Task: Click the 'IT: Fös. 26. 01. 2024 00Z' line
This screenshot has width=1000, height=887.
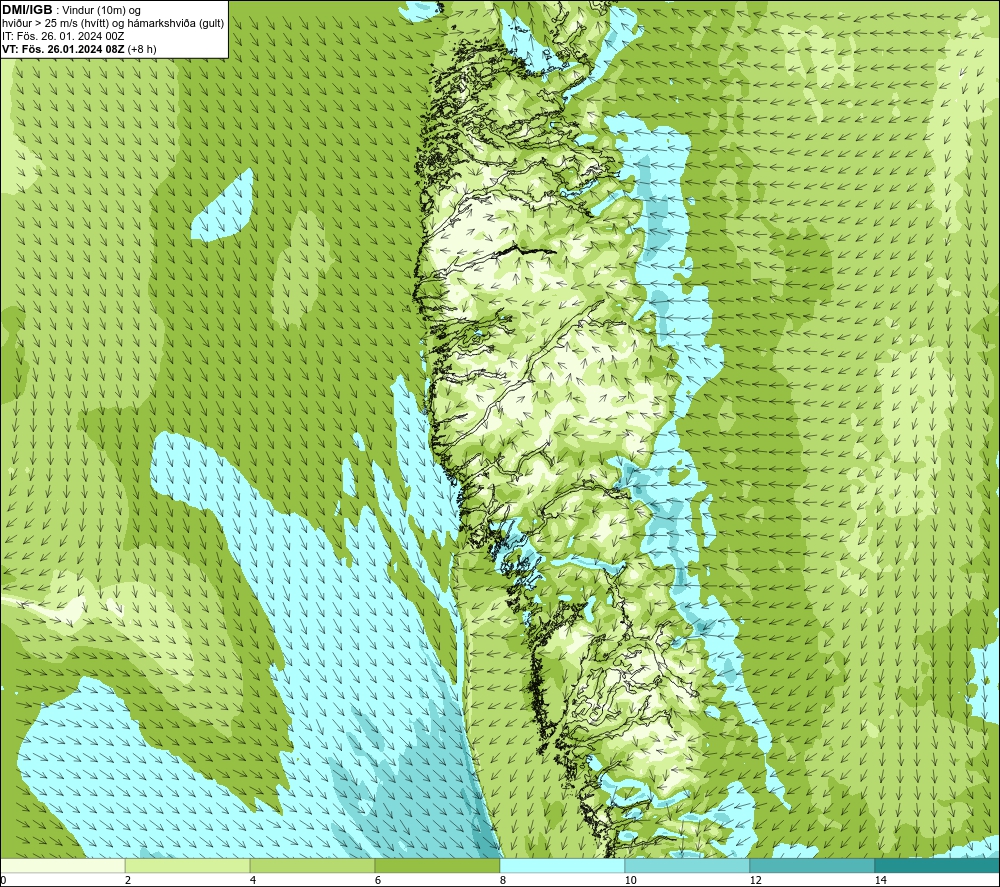Action: point(63,36)
